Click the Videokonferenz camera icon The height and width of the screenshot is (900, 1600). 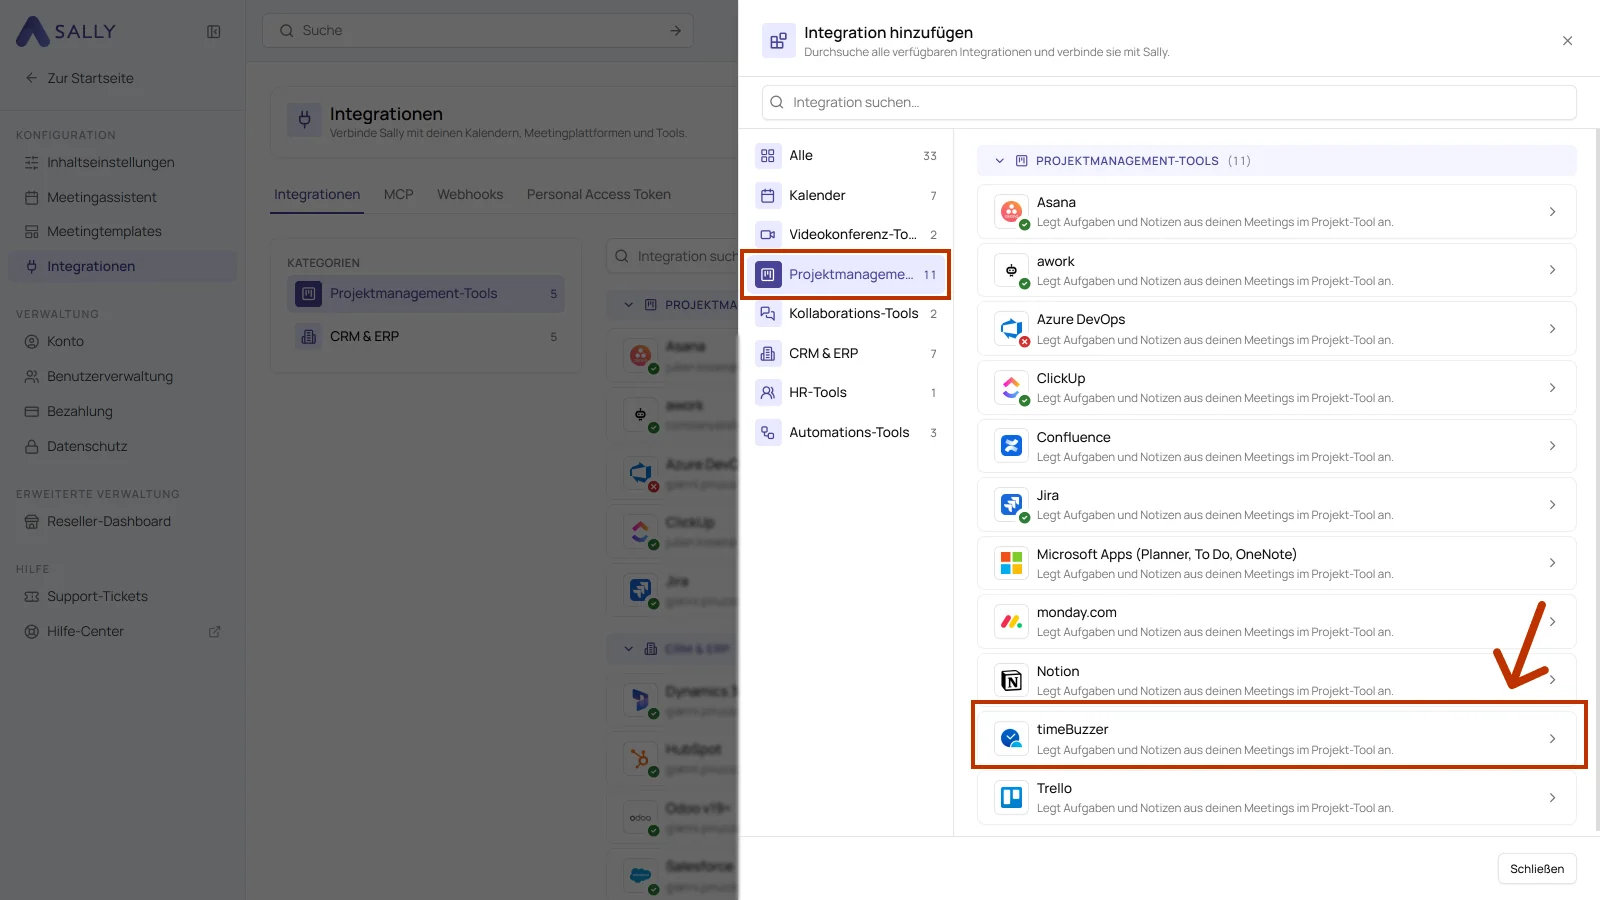pyautogui.click(x=768, y=234)
